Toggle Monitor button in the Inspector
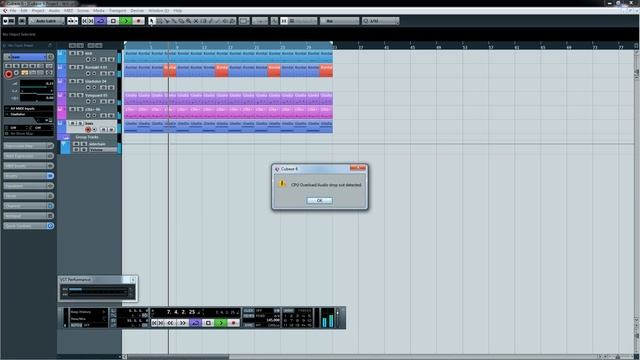Viewport: 640px width, 360px height. 16,73
